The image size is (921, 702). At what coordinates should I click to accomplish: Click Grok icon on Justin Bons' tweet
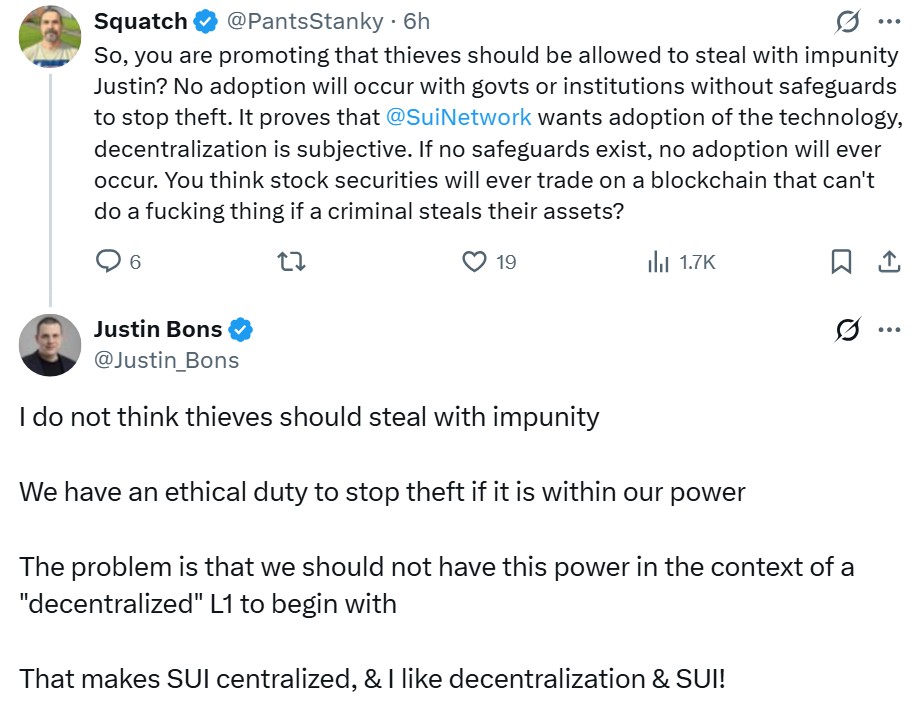tap(846, 329)
